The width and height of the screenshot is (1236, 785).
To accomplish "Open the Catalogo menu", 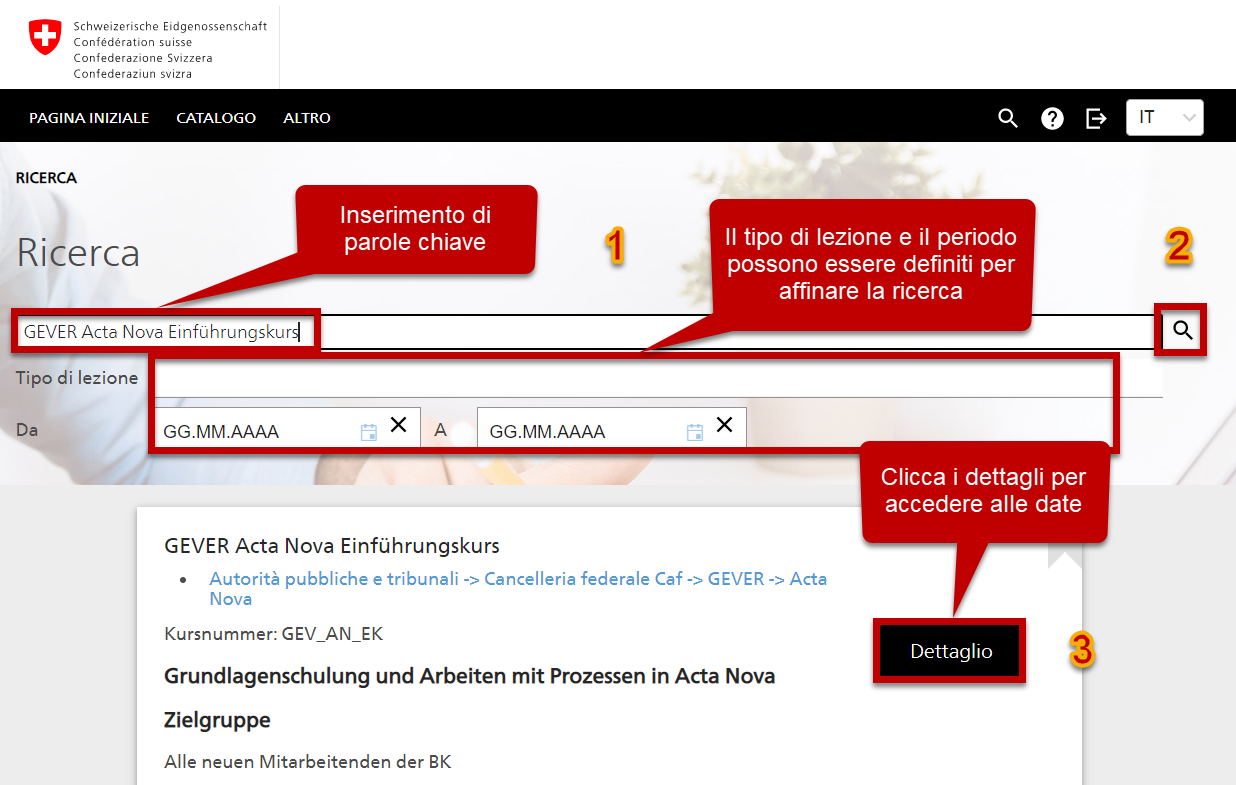I will tap(216, 118).
